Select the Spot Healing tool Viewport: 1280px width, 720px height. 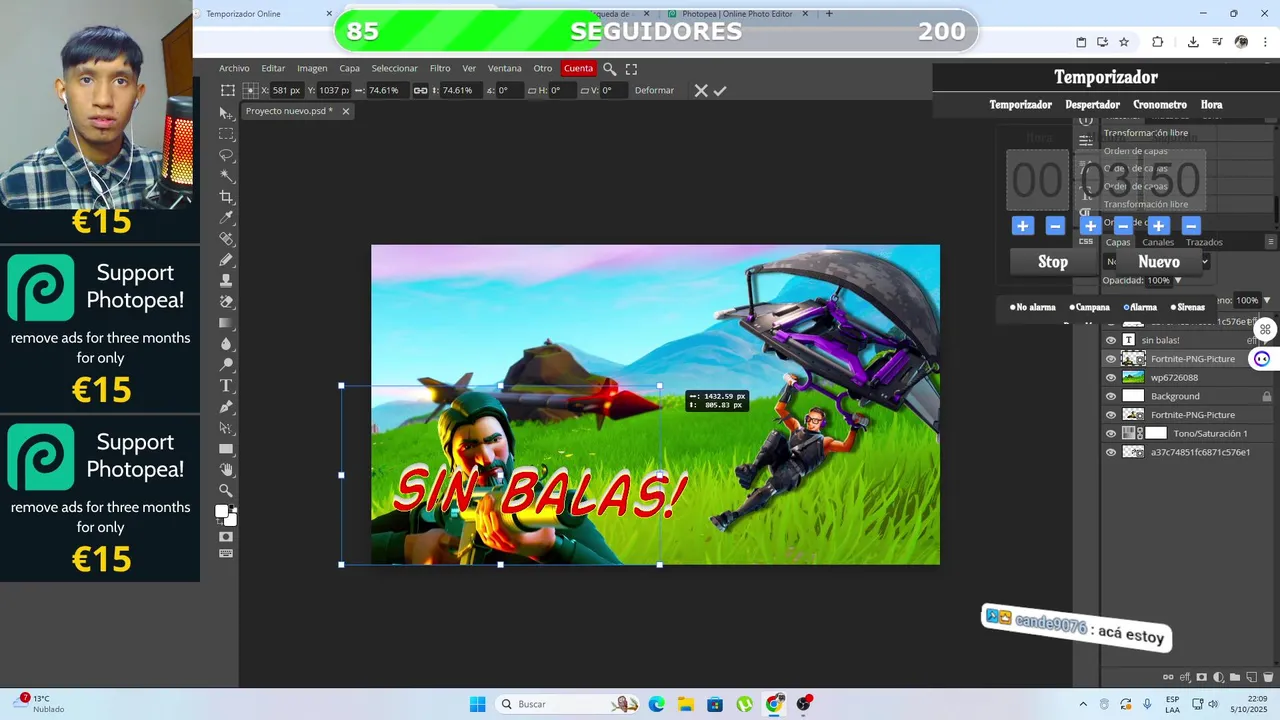click(227, 239)
